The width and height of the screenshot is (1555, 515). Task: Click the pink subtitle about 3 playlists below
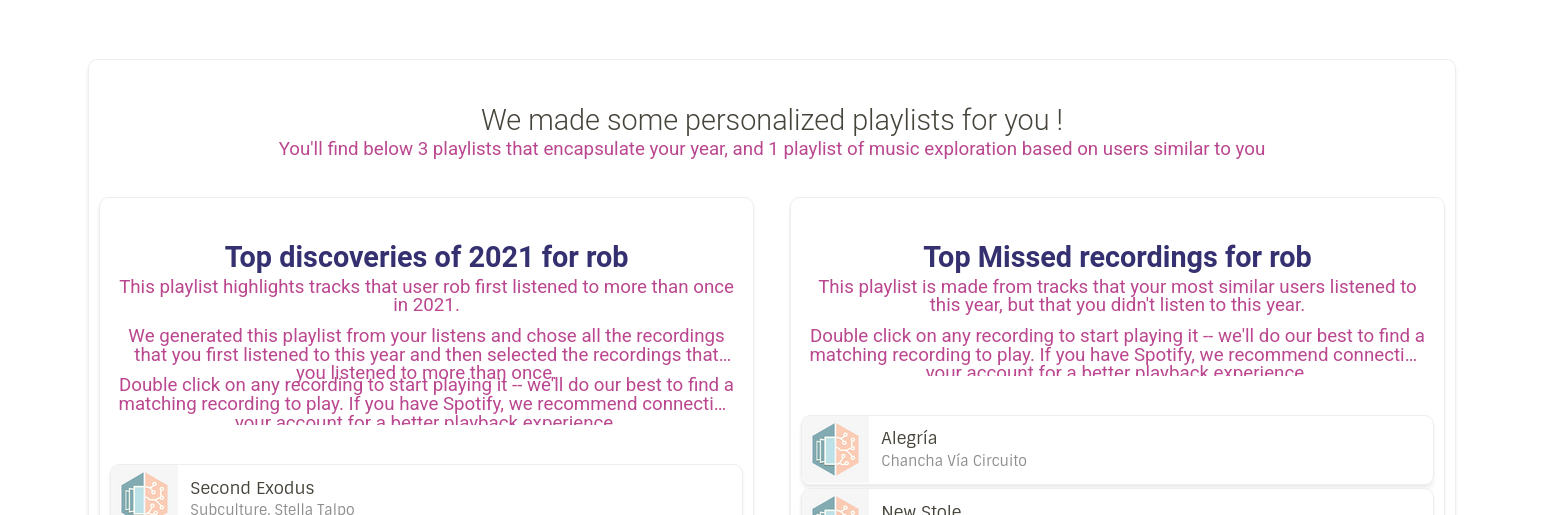tap(772, 149)
